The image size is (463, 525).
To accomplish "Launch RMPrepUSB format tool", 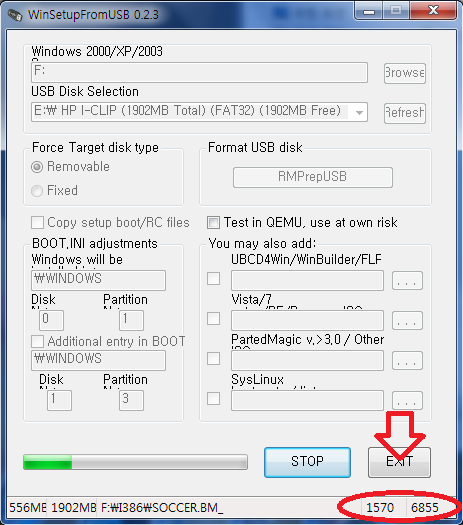I will tap(313, 177).
